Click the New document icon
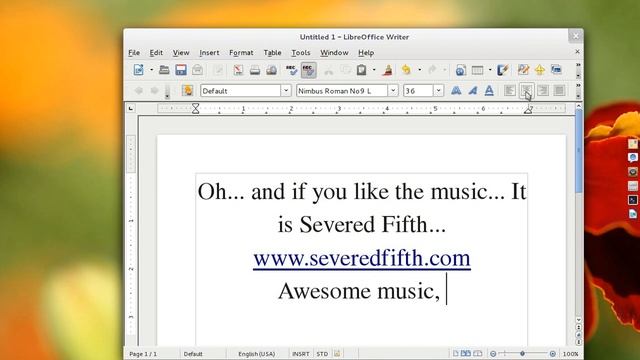 click(x=139, y=70)
